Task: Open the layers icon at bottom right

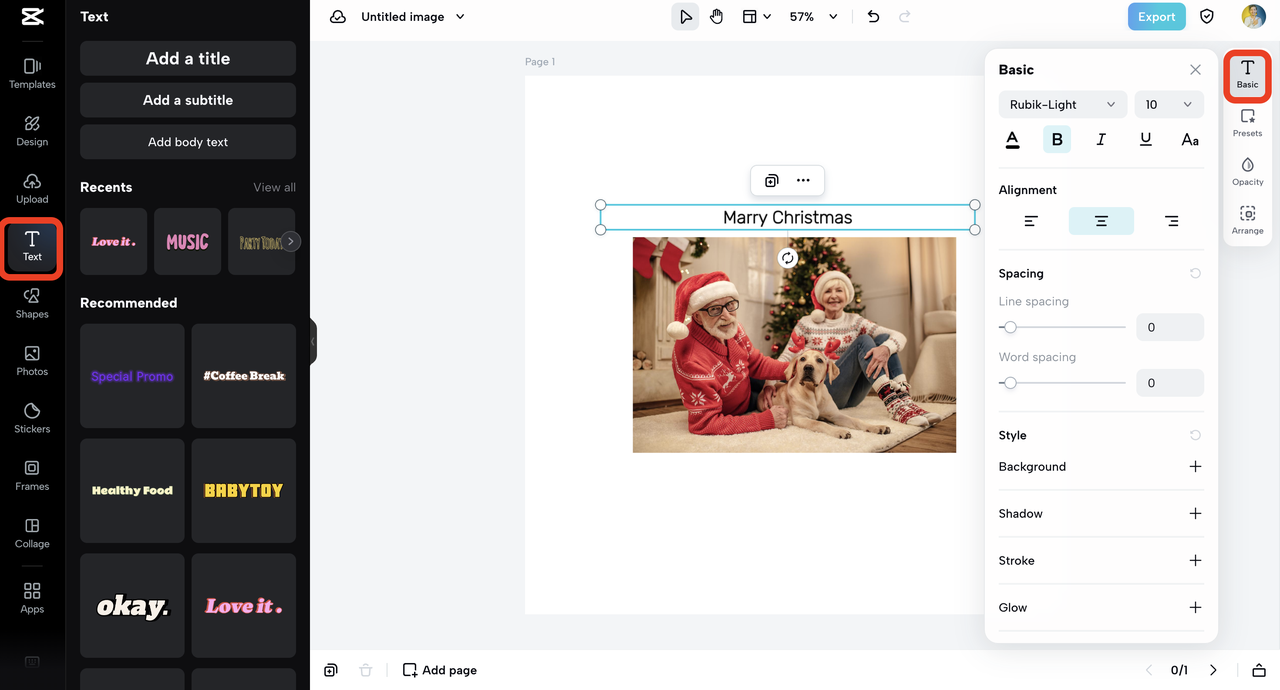Action: click(1259, 670)
